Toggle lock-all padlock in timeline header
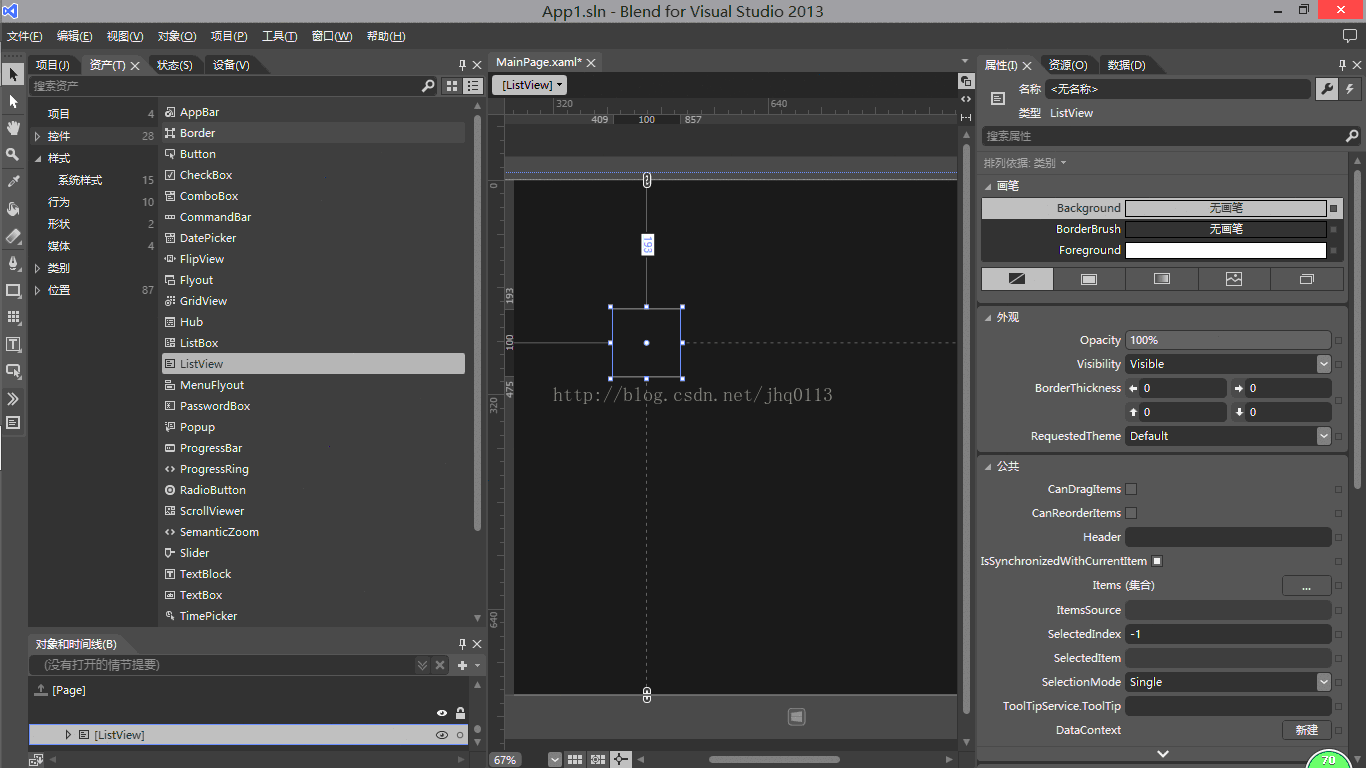1366x768 pixels. pos(460,713)
